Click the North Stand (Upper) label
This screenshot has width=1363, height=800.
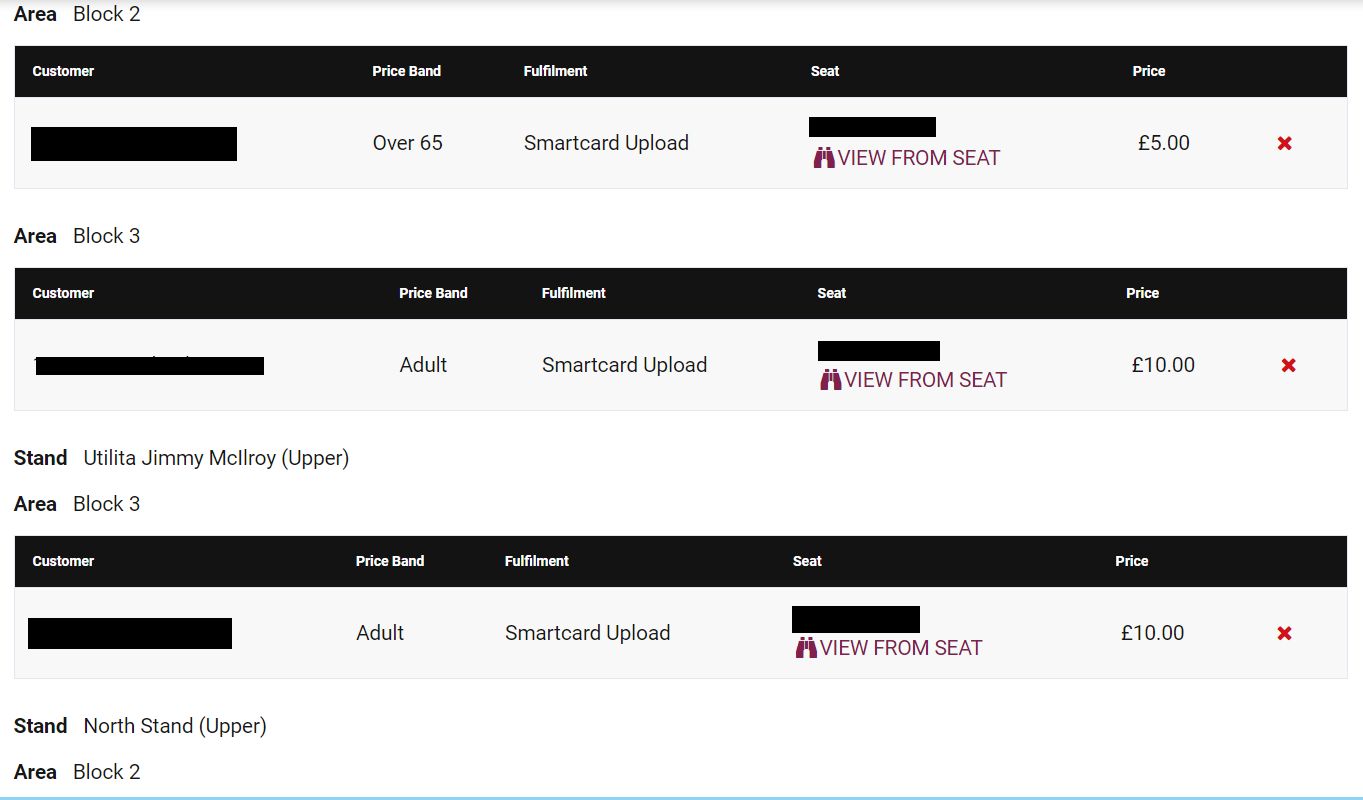175,726
